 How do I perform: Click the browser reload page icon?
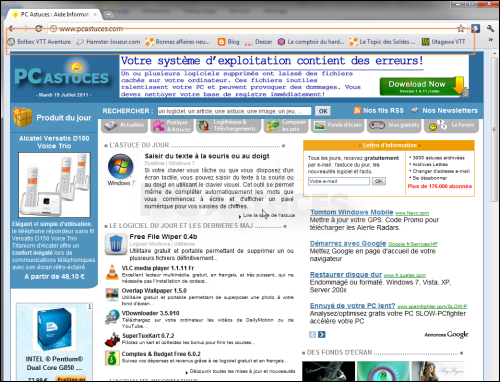pyautogui.click(x=38, y=29)
